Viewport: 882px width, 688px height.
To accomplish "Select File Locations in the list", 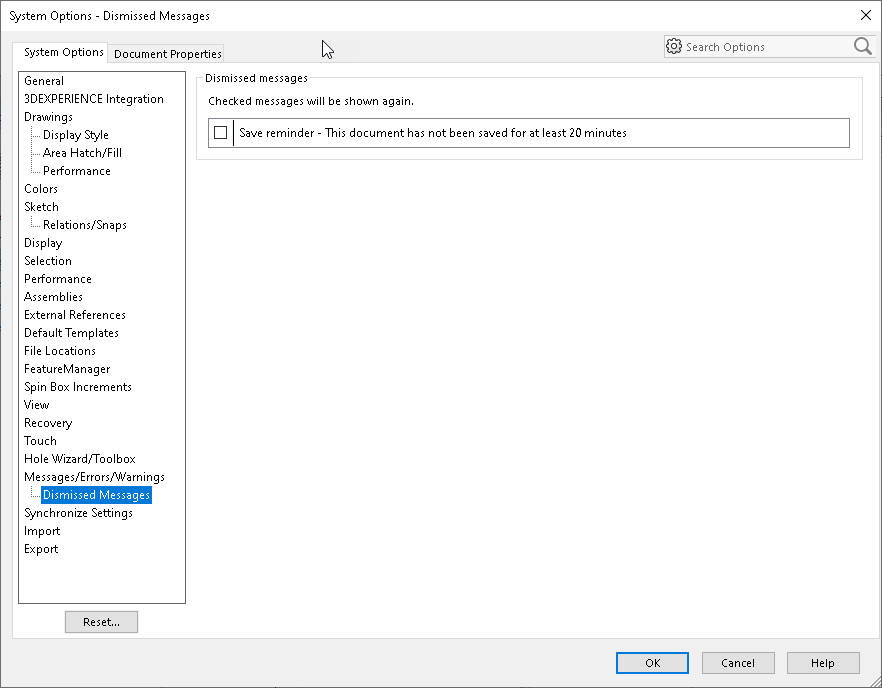I will [60, 351].
